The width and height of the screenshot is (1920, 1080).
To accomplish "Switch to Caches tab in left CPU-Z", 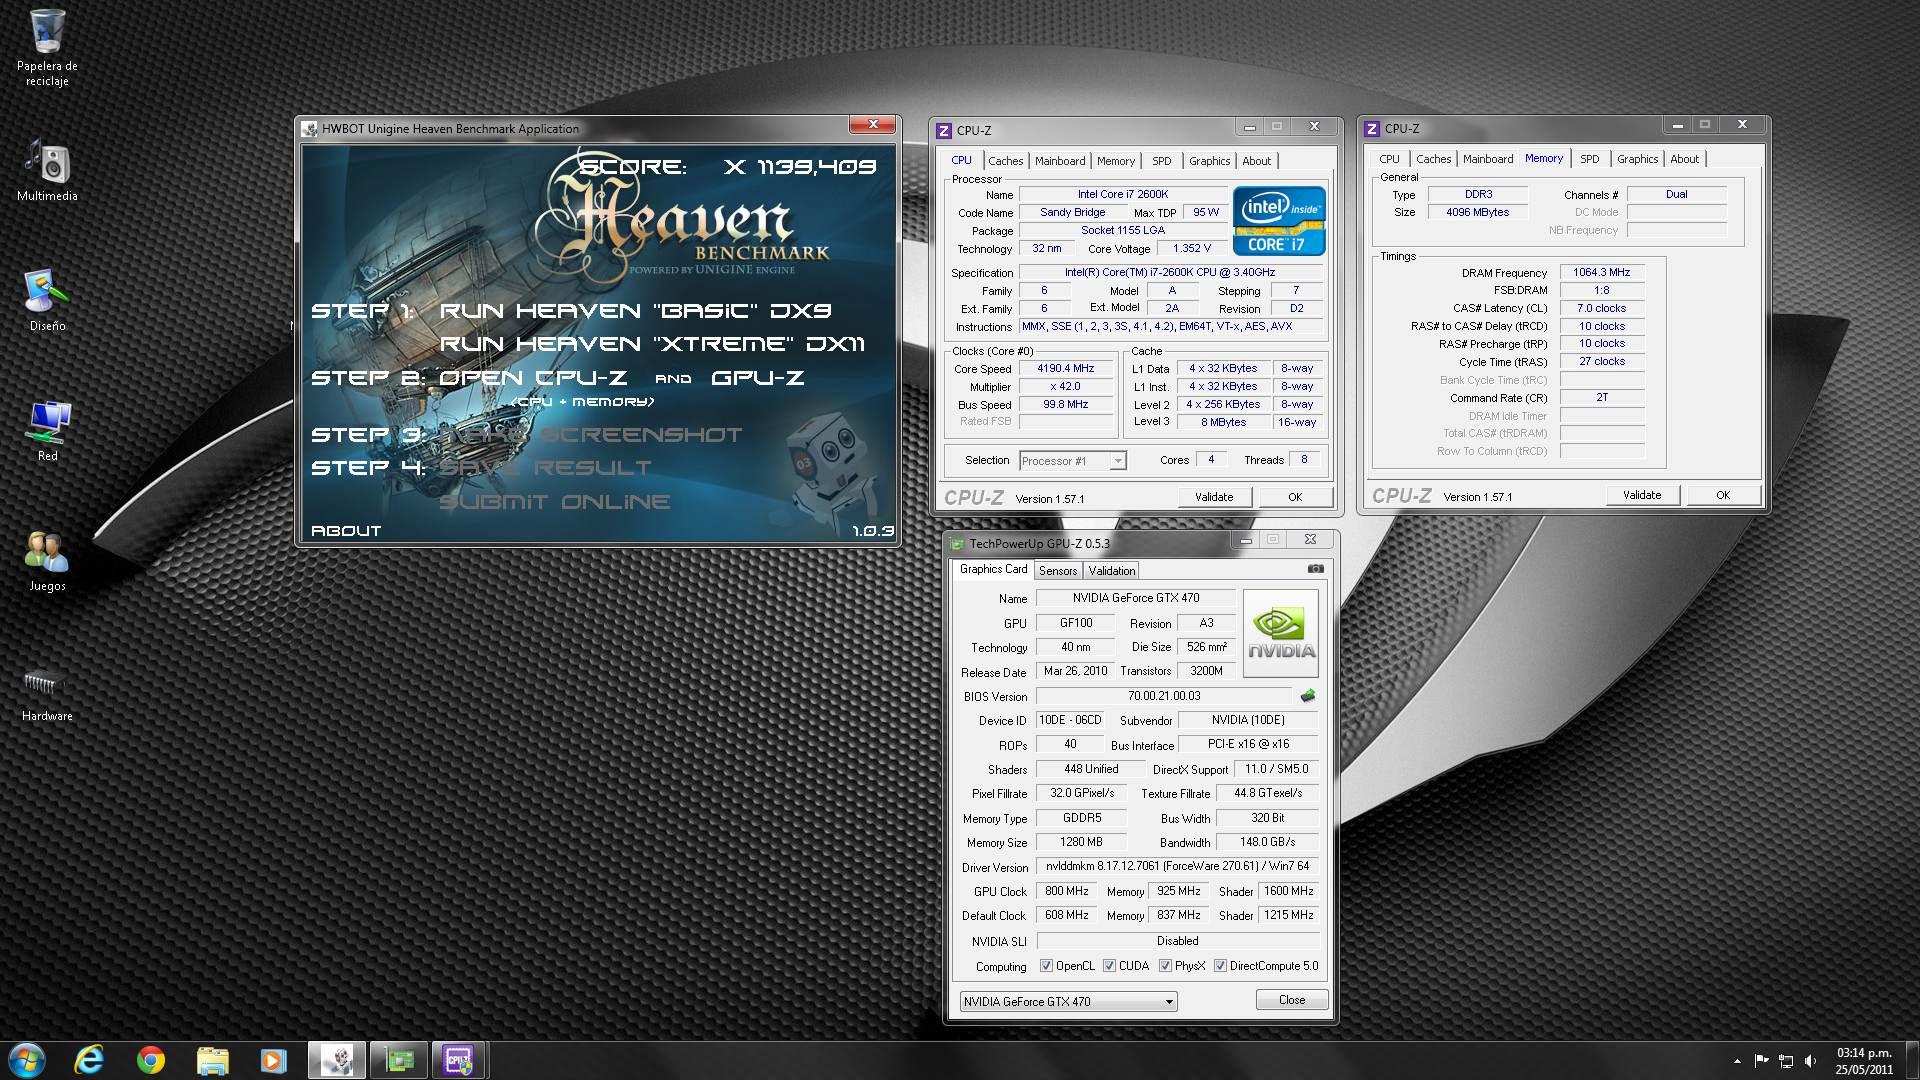I will click(1005, 161).
